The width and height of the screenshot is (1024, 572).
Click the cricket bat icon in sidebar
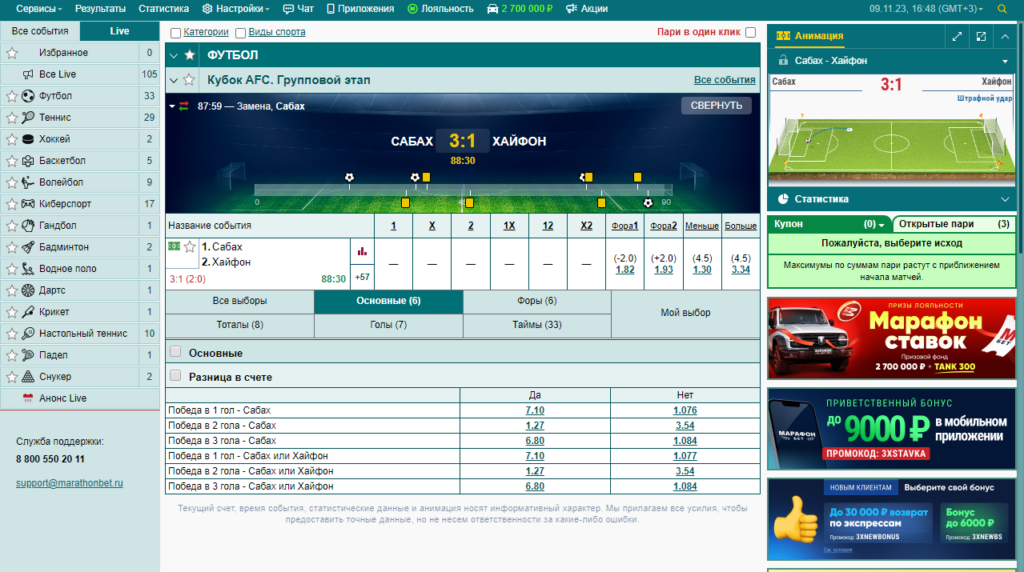pos(28,311)
